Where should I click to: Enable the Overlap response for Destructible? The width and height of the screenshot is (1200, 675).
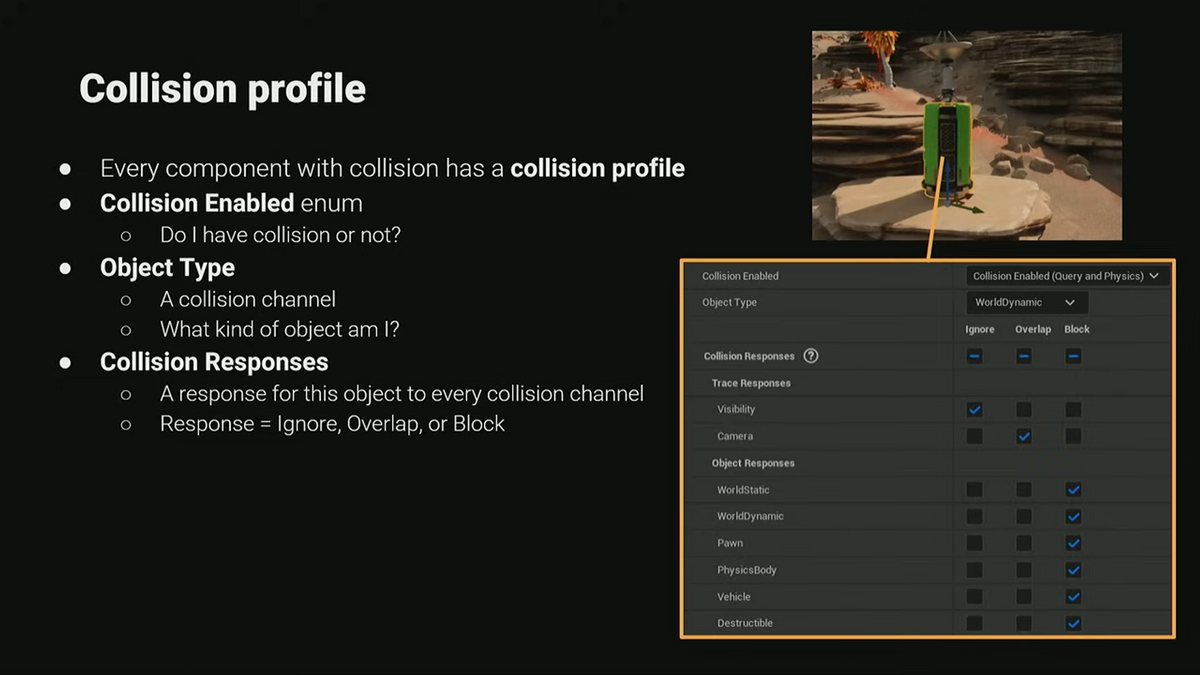[1025, 622]
